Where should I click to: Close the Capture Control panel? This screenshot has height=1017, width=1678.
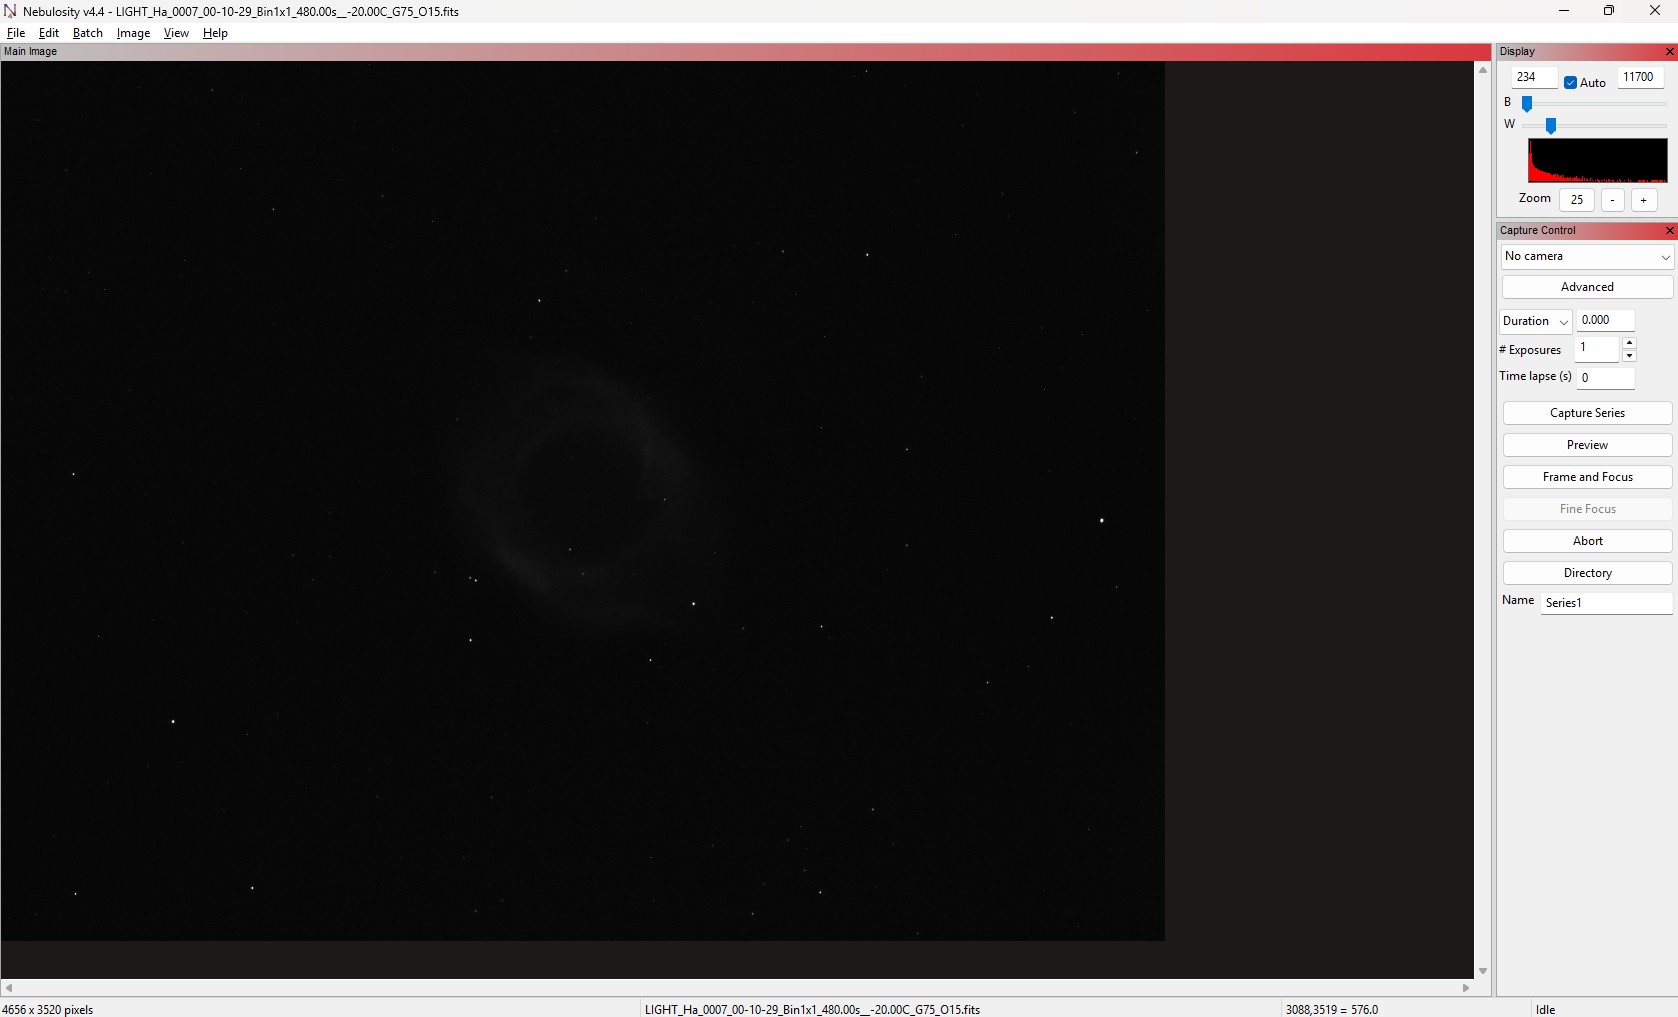[x=1669, y=231]
